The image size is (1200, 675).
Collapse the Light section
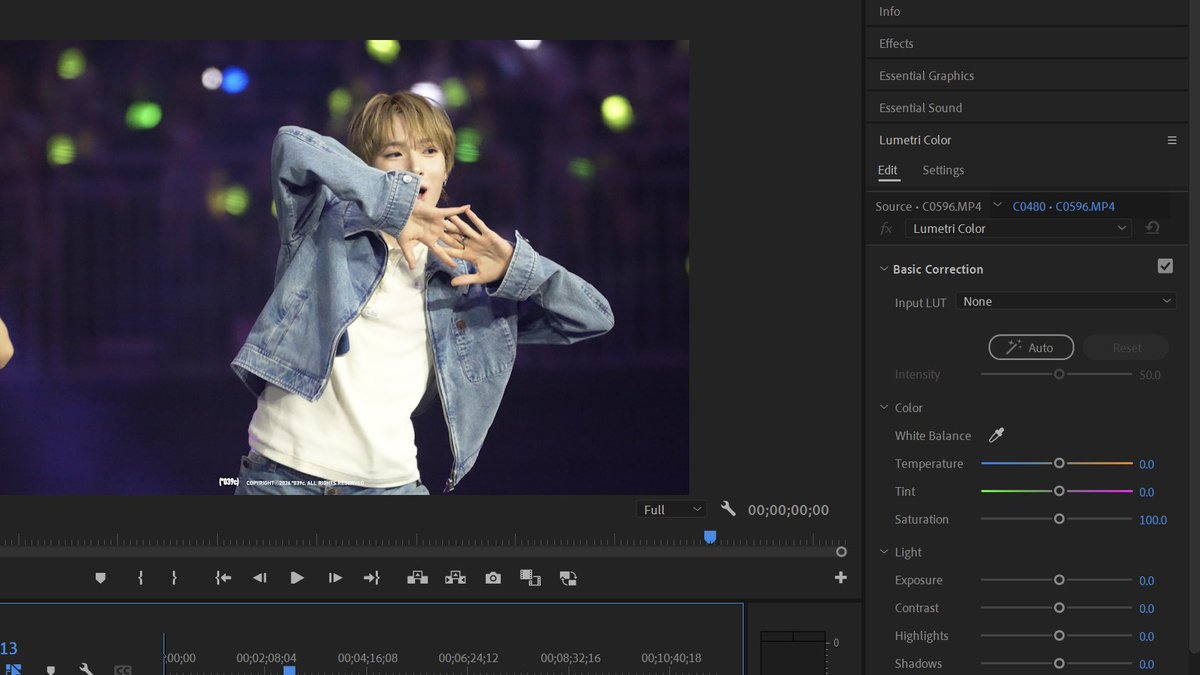pos(883,552)
